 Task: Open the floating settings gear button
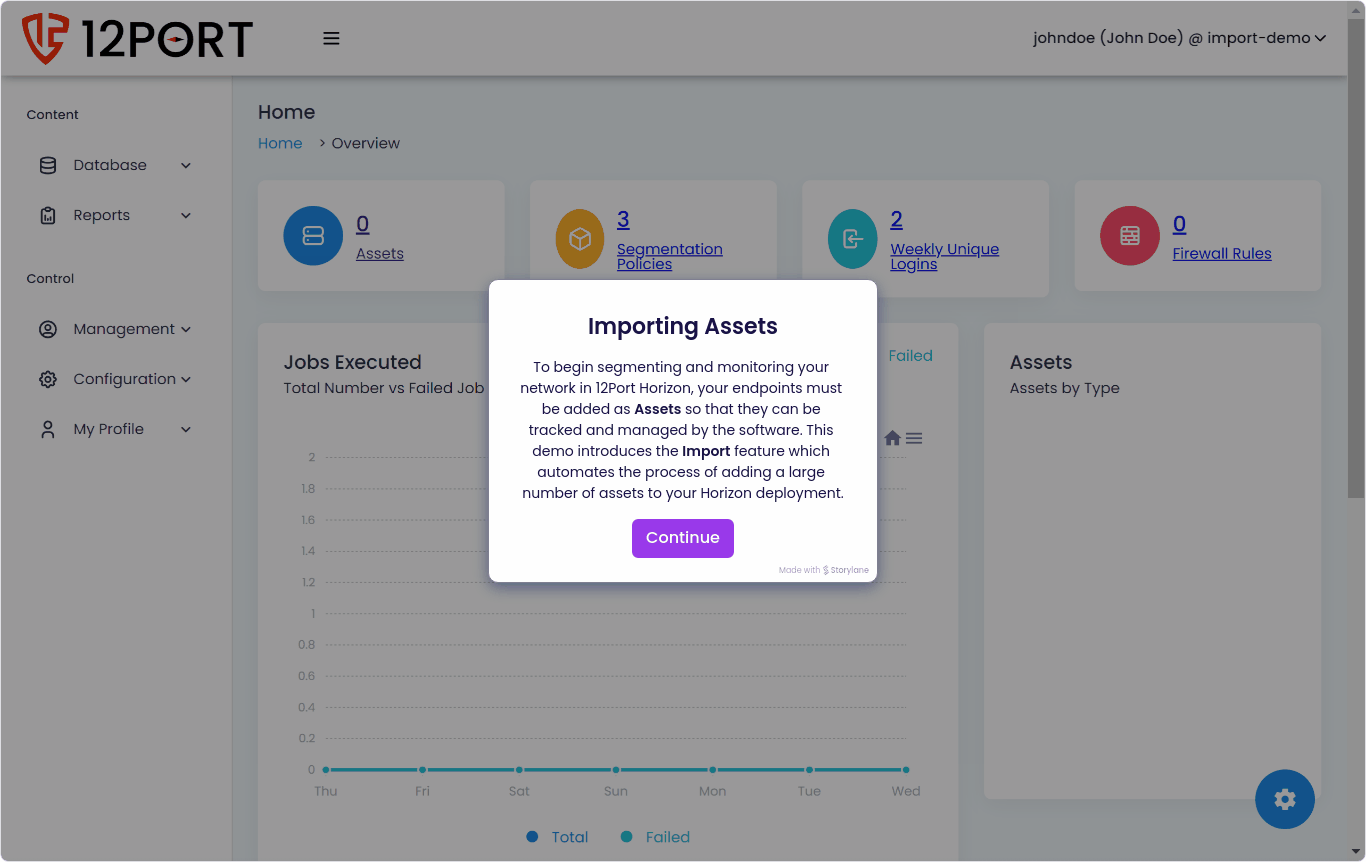click(x=1284, y=799)
